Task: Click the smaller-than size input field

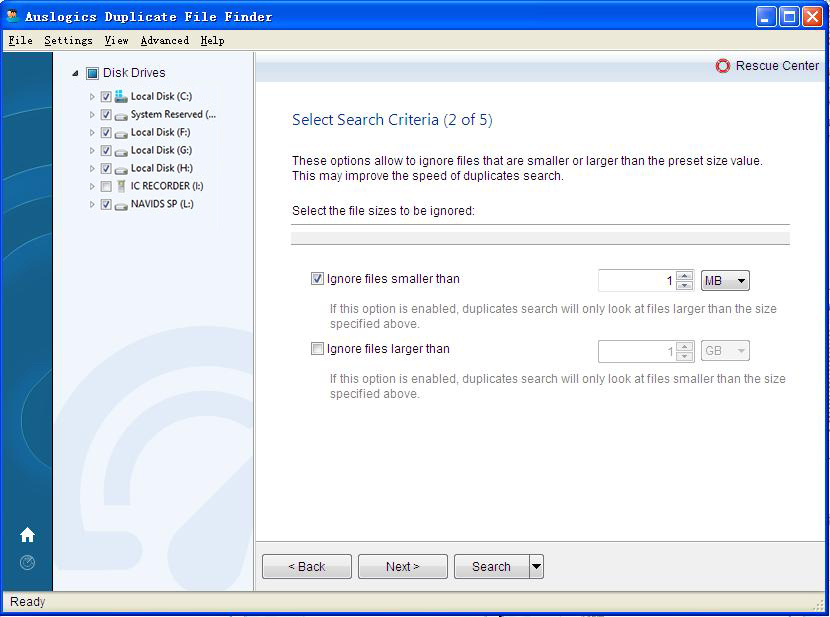Action: coord(637,280)
